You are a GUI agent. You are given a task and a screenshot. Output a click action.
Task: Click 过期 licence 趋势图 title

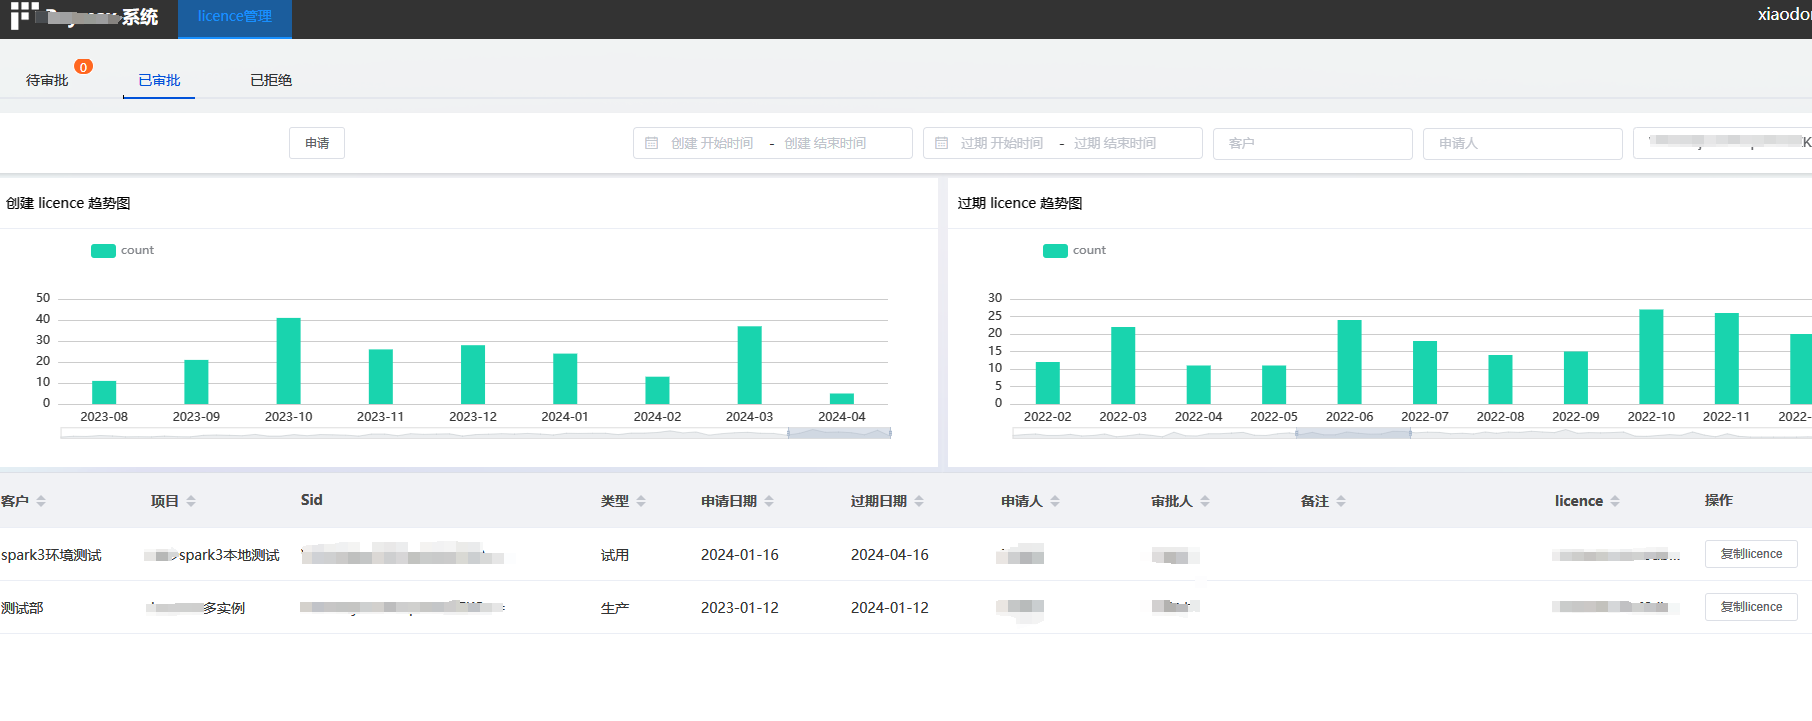tap(1020, 203)
